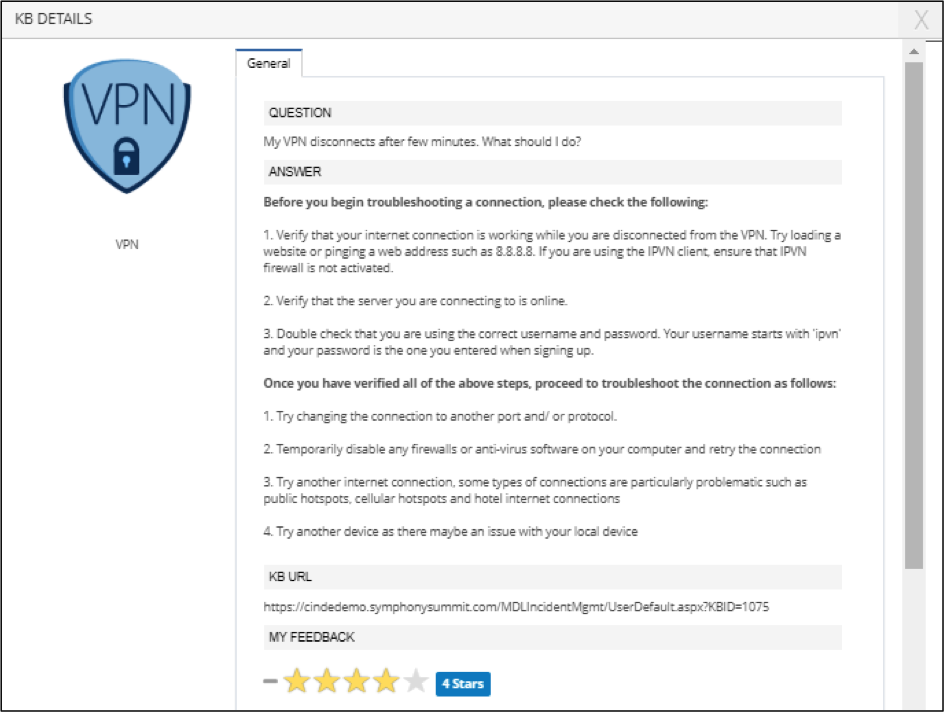Click the scrollbar track below the thumb
This screenshot has height=712, width=944.
coord(914,638)
